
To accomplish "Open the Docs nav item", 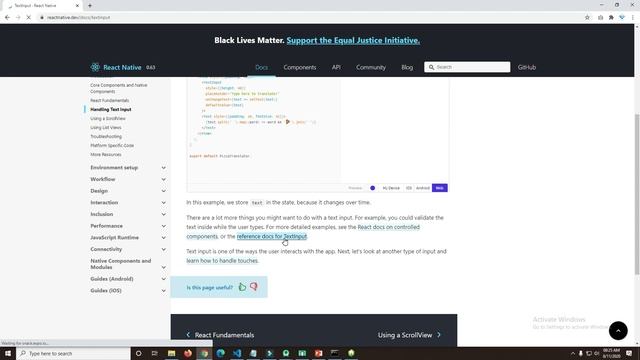I will (261, 67).
